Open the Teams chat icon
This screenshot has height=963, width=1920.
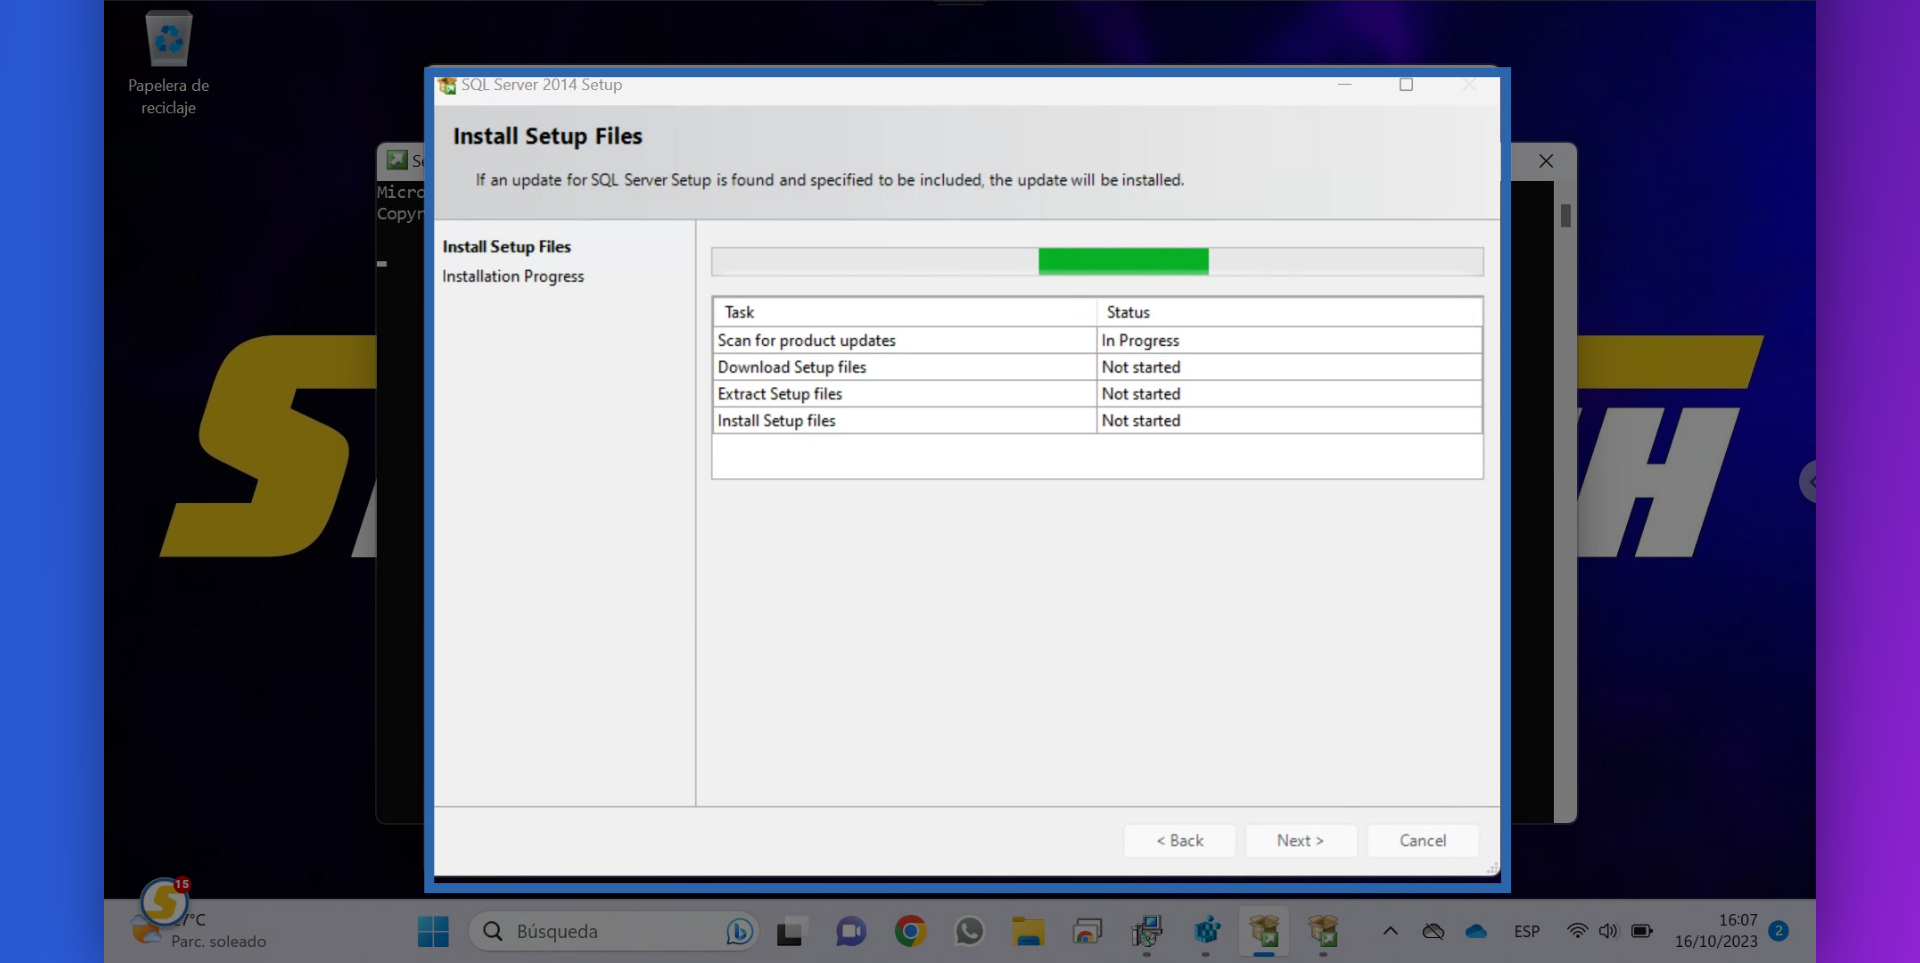[851, 931]
